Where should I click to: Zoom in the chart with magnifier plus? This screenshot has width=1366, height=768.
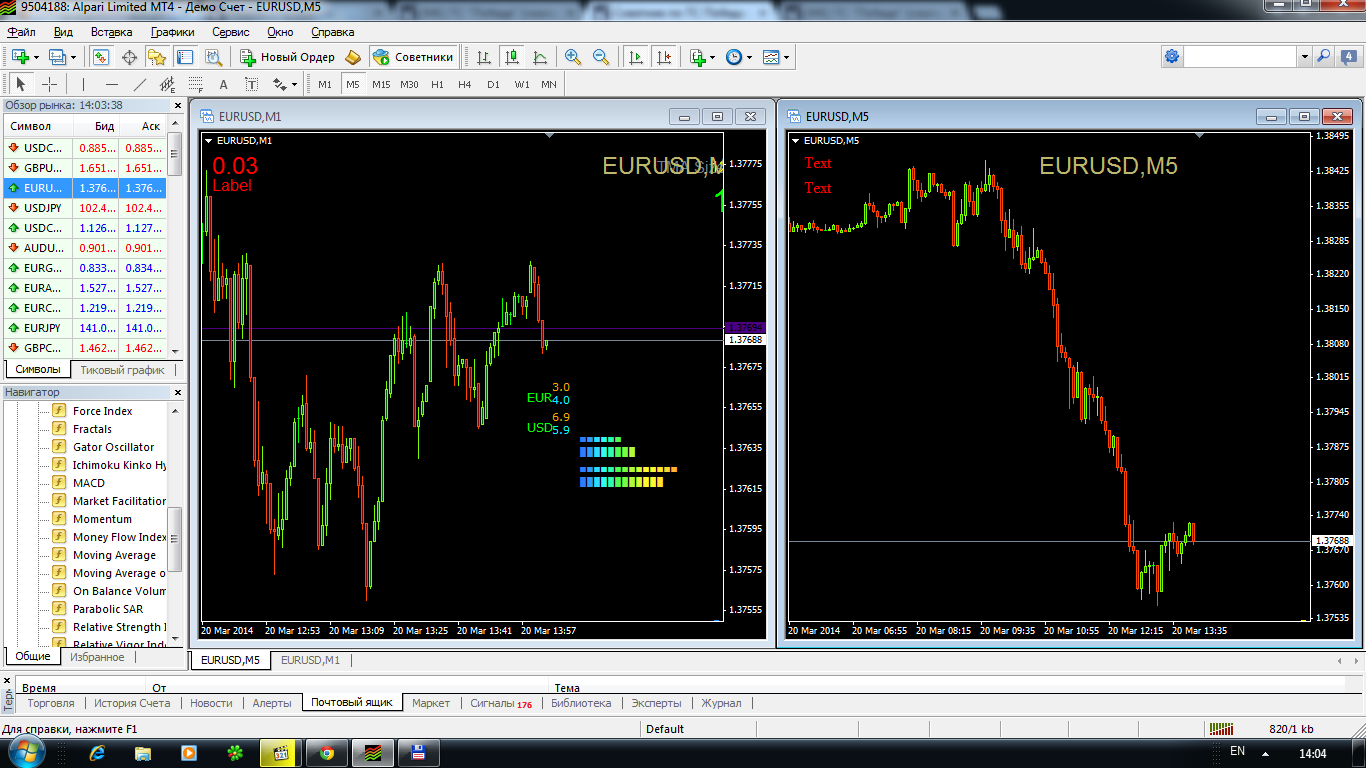573,57
